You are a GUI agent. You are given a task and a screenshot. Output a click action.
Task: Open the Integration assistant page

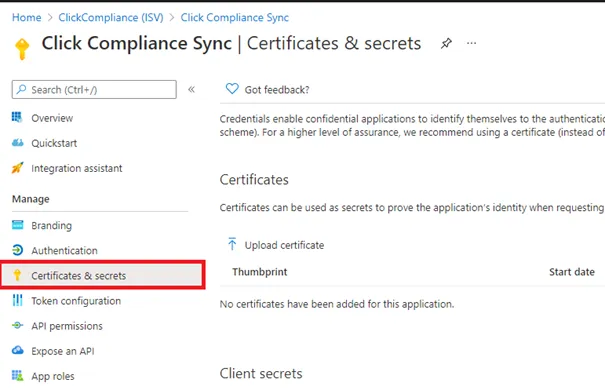[x=77, y=168]
